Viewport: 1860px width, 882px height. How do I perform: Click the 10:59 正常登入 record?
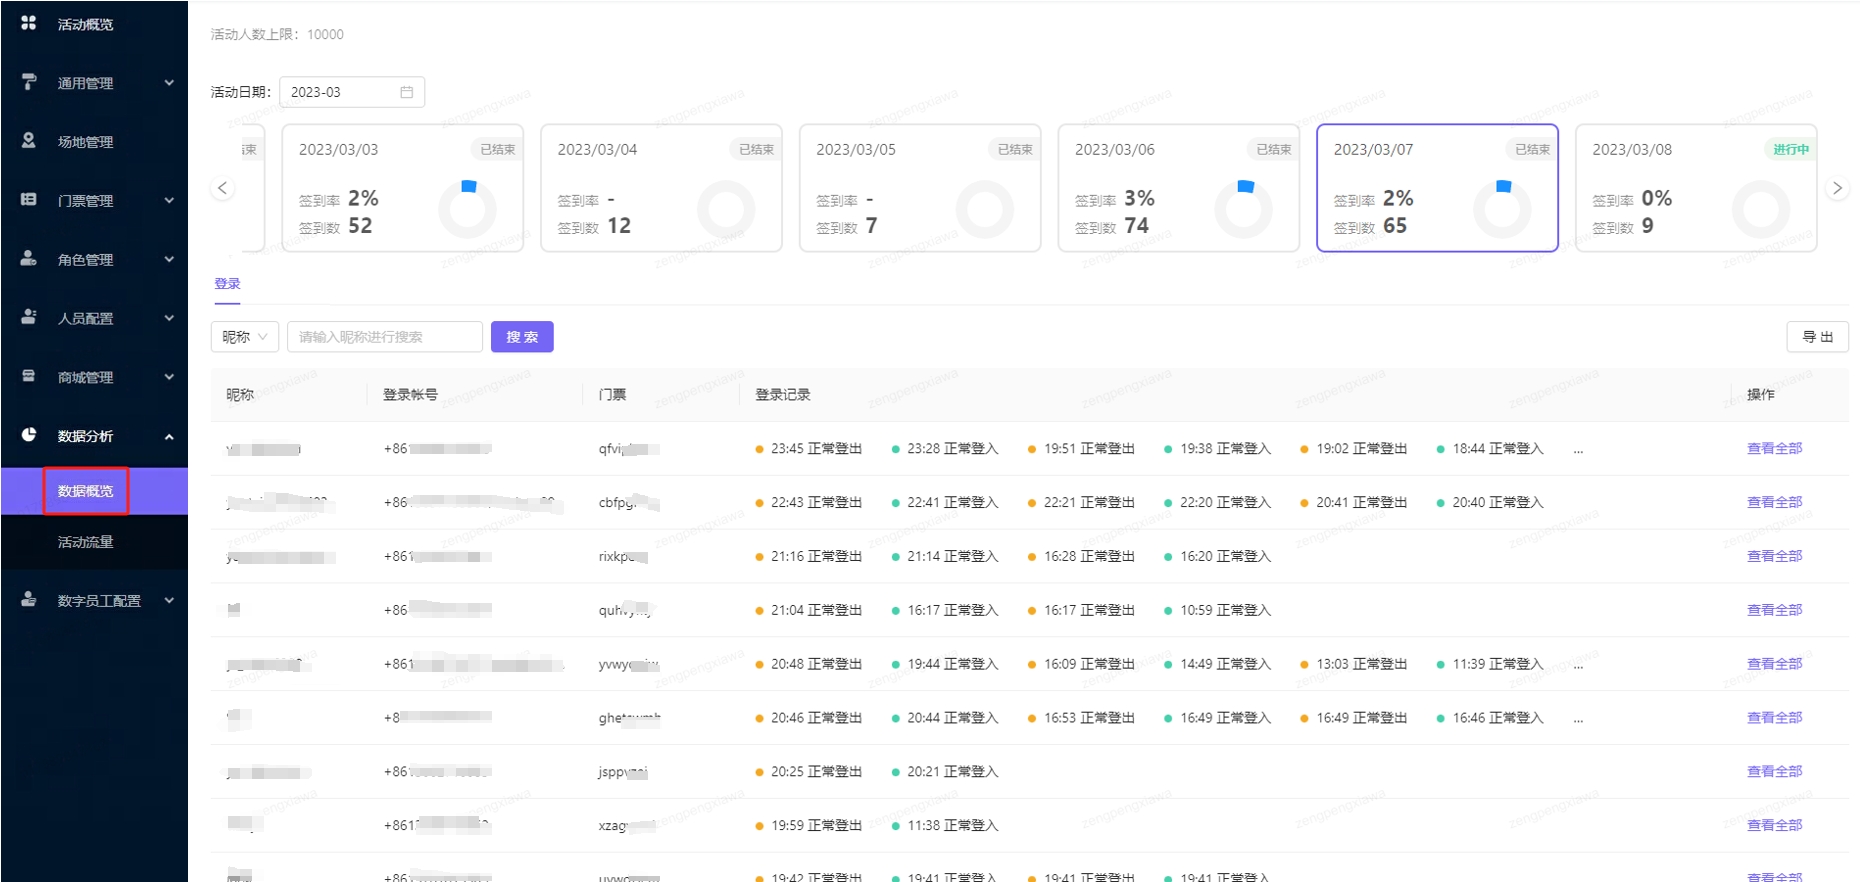tap(1217, 610)
